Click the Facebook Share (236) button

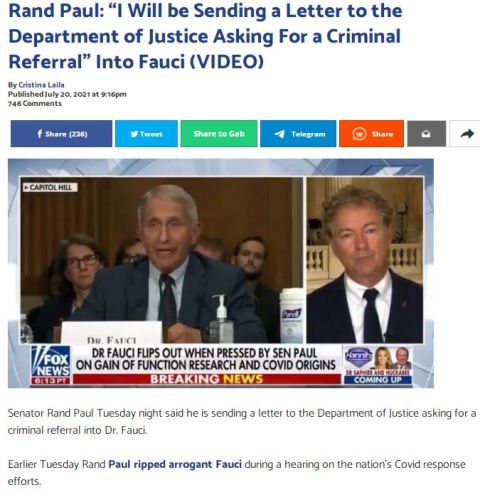click(61, 134)
